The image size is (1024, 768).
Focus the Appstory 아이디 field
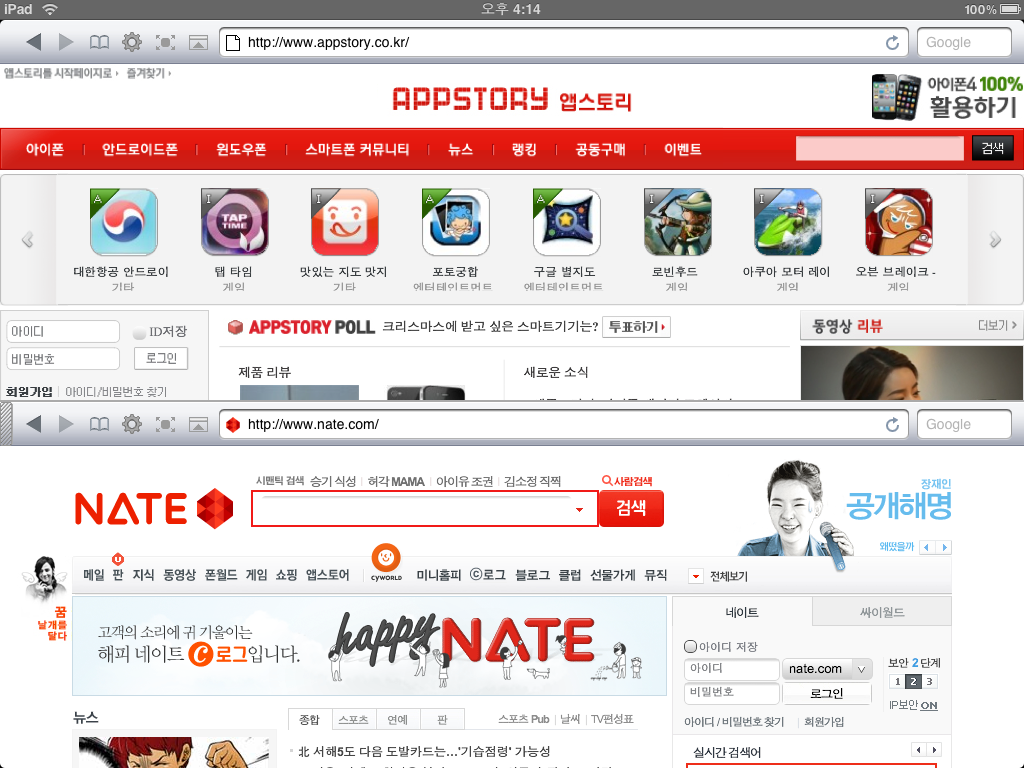(63, 331)
